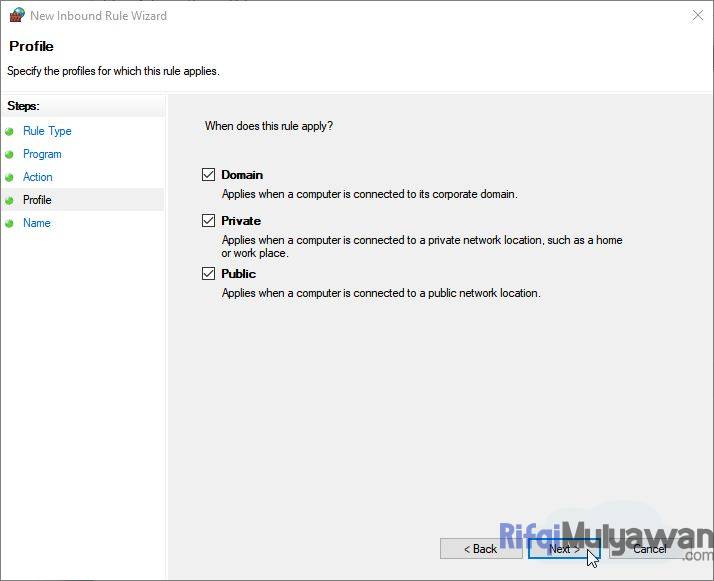
Task: Select the Profile step in sidebar
Action: coord(37,200)
